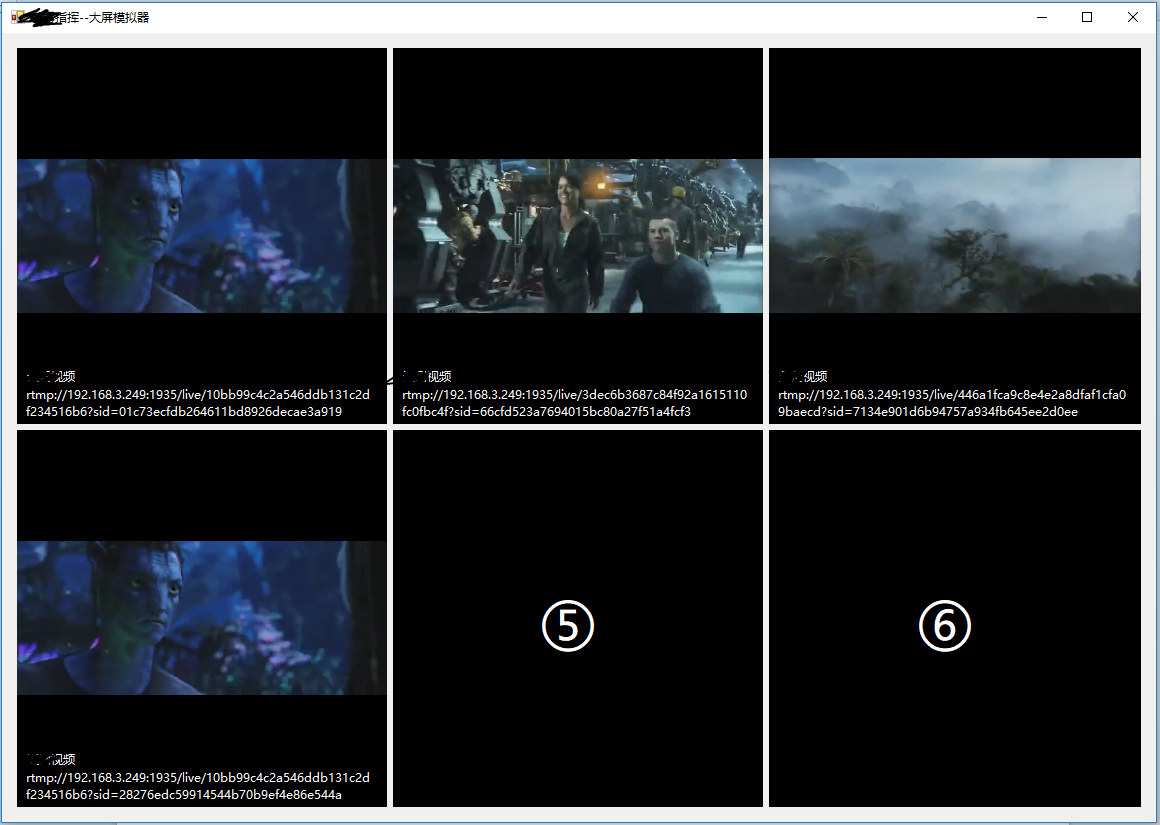Click the application icon in the title bar
This screenshot has height=825, width=1160.
click(x=18, y=17)
